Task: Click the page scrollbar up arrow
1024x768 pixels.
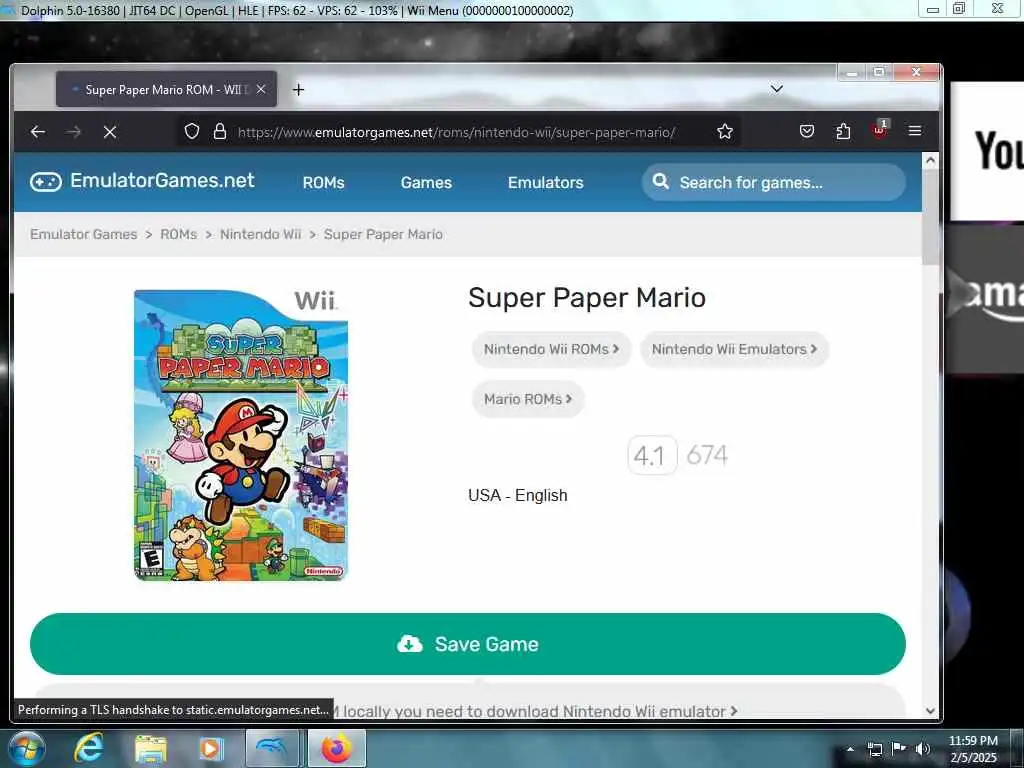Action: pos(931,160)
